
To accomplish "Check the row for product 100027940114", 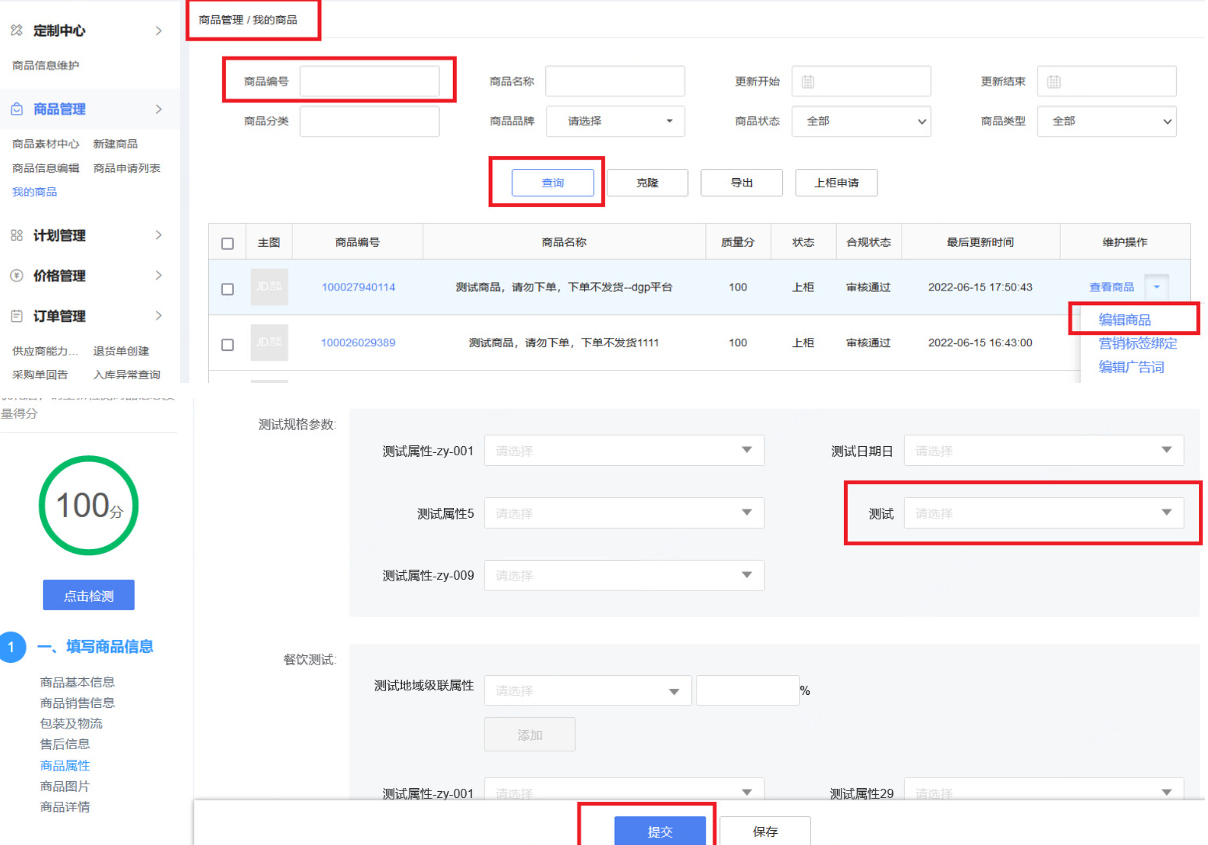I will click(227, 287).
